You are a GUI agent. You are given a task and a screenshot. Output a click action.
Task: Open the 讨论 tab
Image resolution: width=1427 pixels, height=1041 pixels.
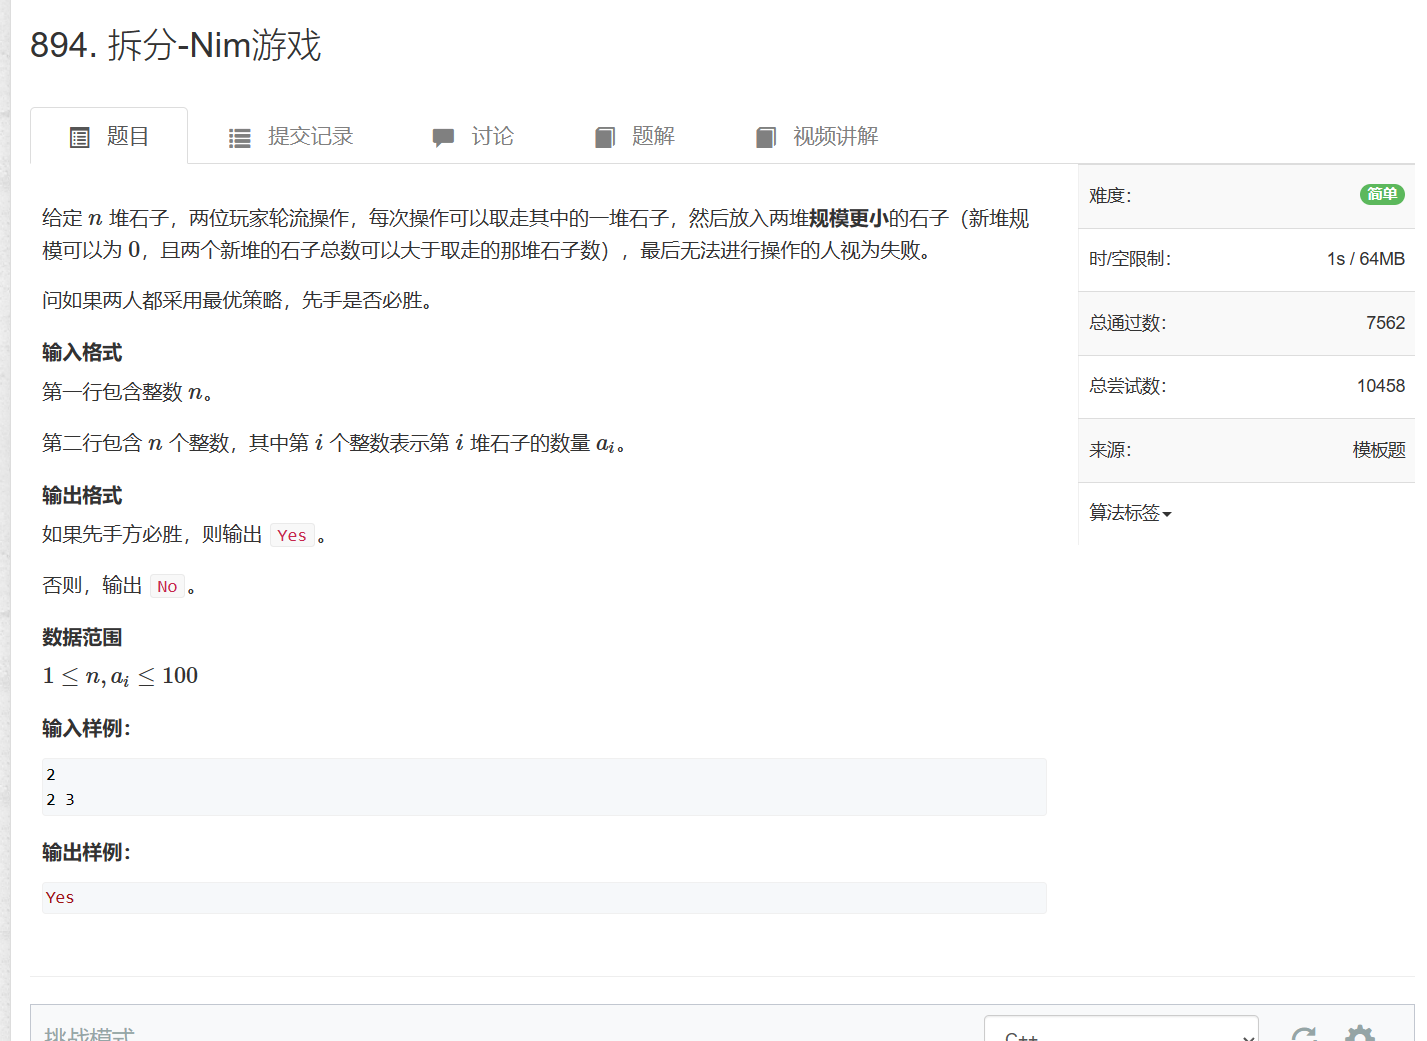[x=473, y=136]
